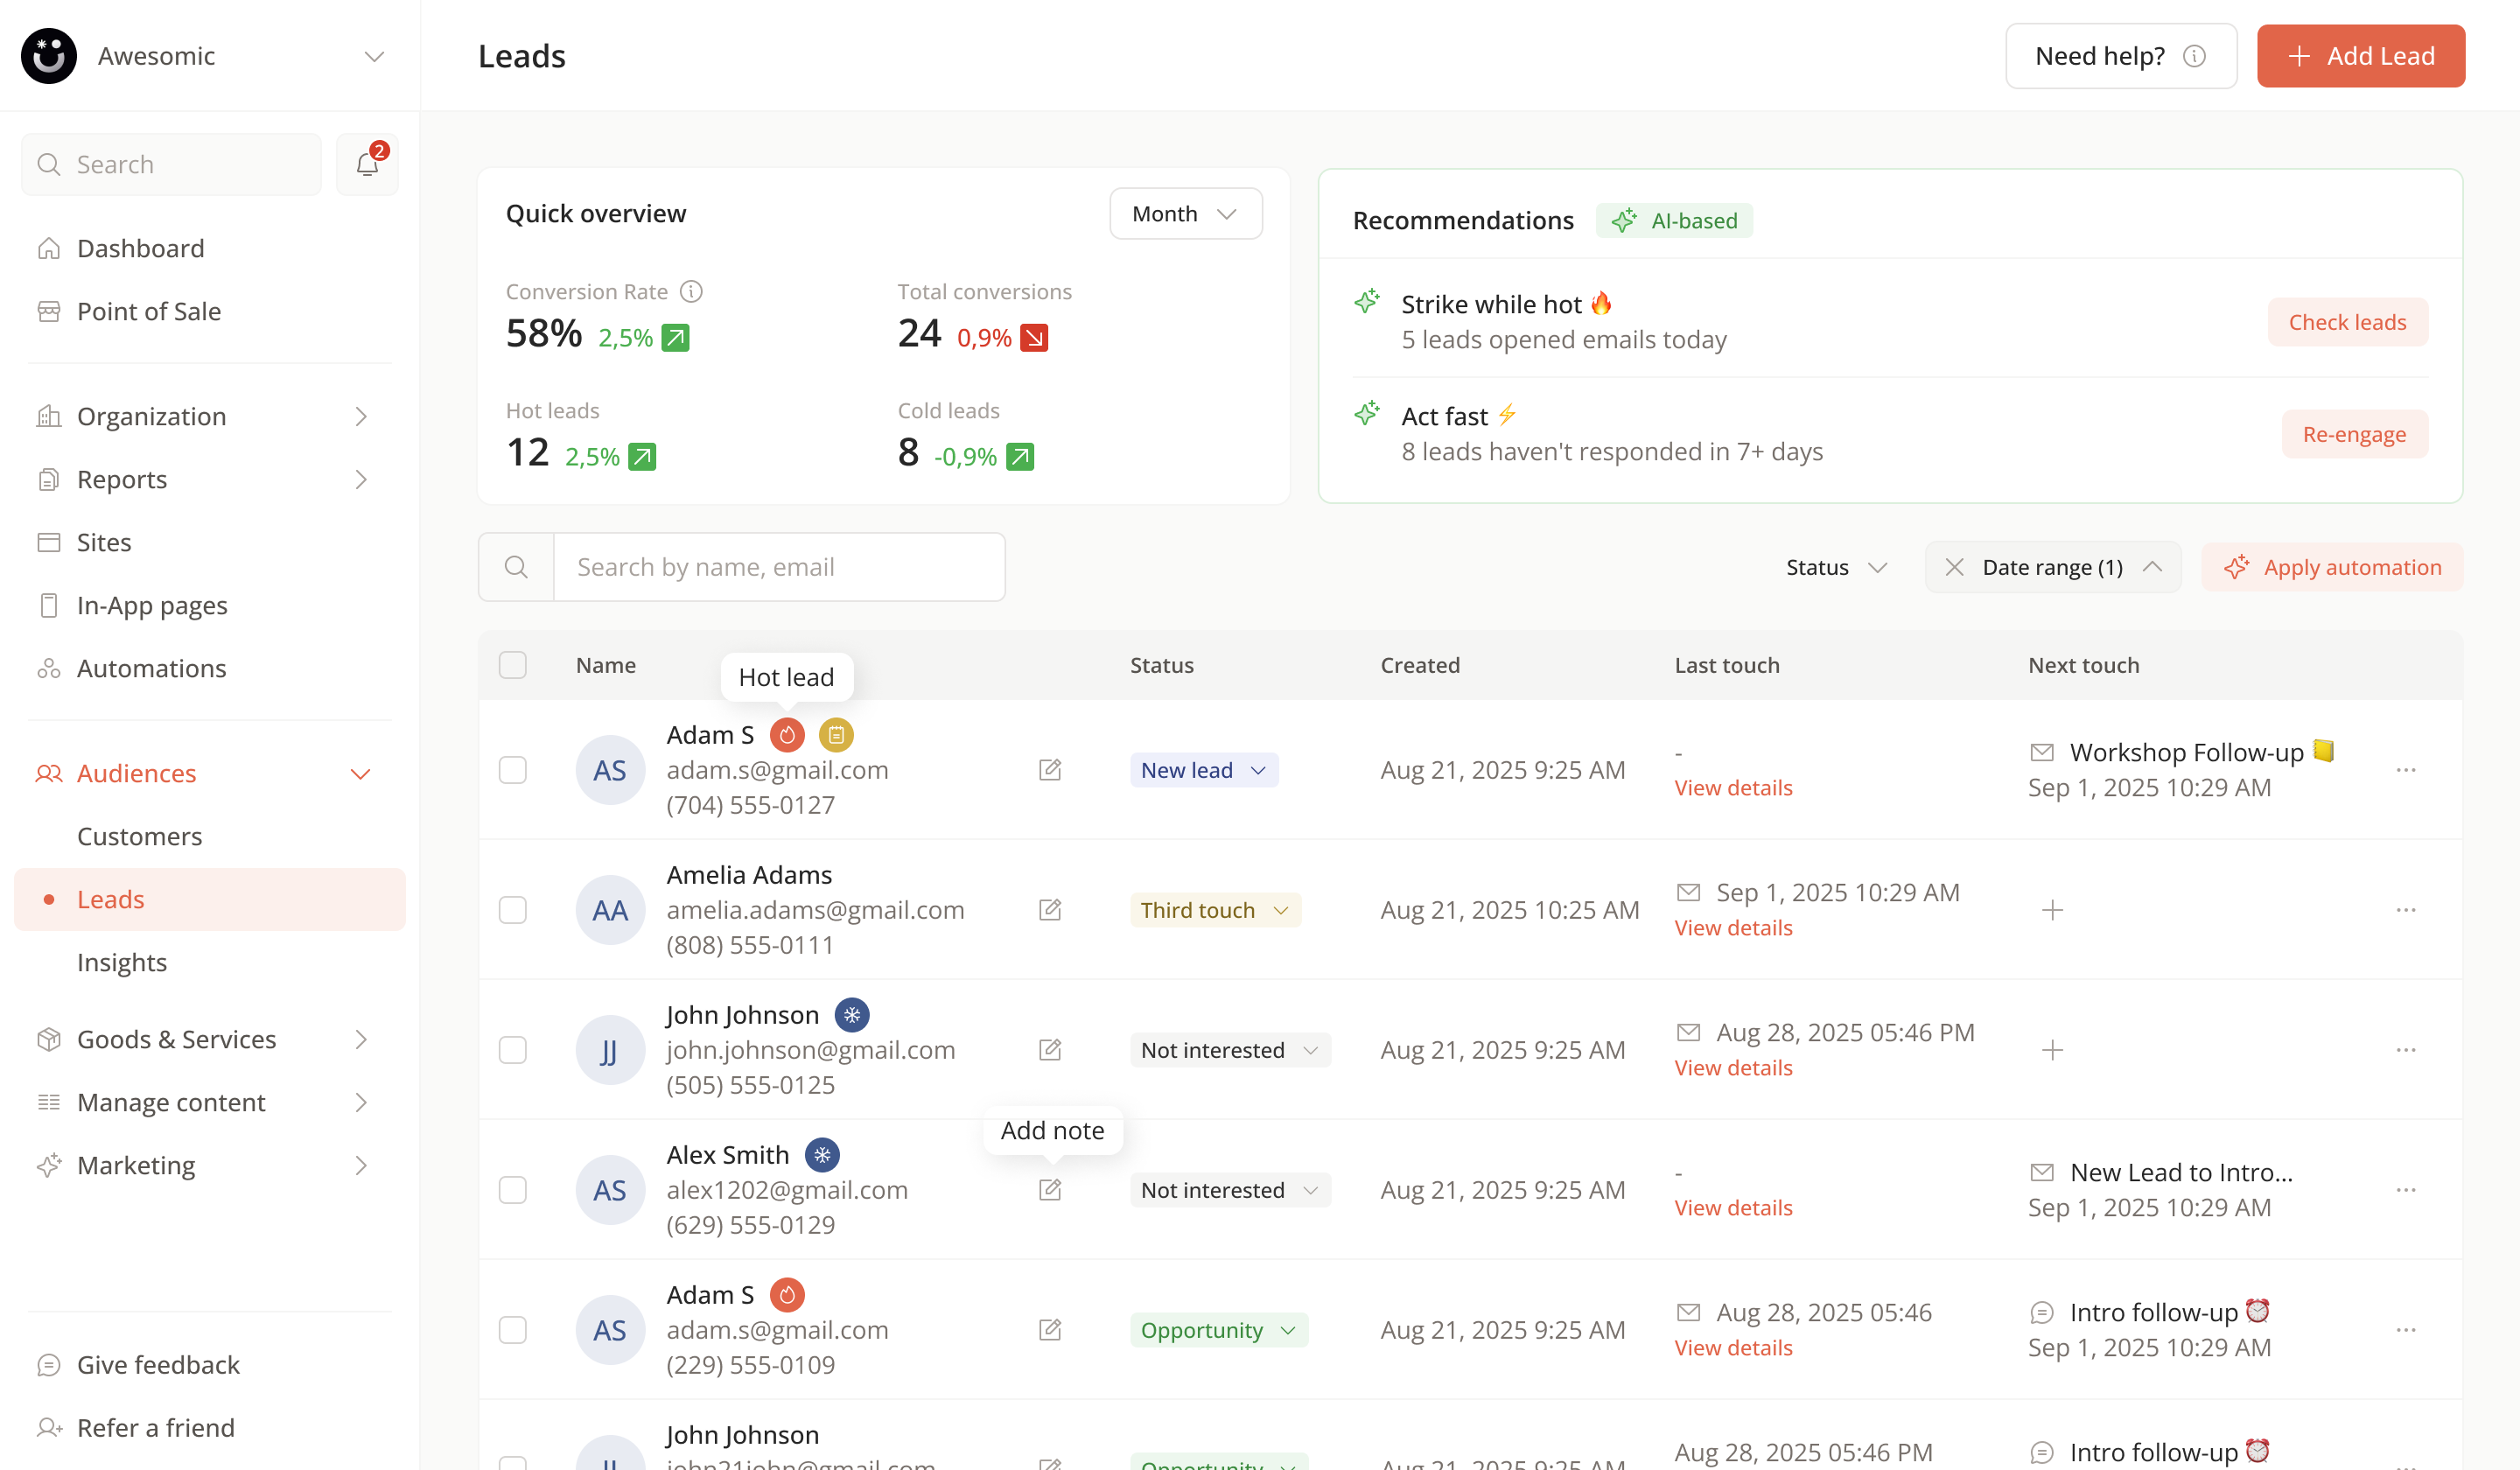Expand the Status filter dropdown

[x=1836, y=567]
